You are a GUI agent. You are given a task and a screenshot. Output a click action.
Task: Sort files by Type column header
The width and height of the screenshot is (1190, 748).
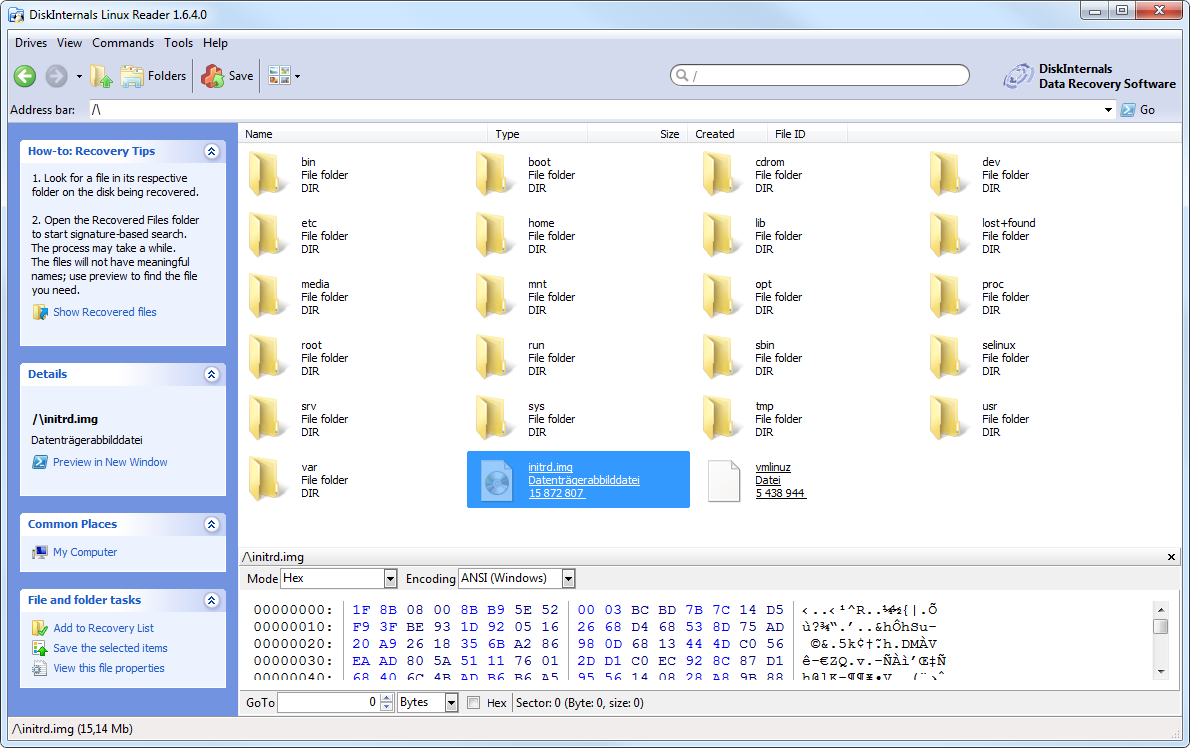538,134
